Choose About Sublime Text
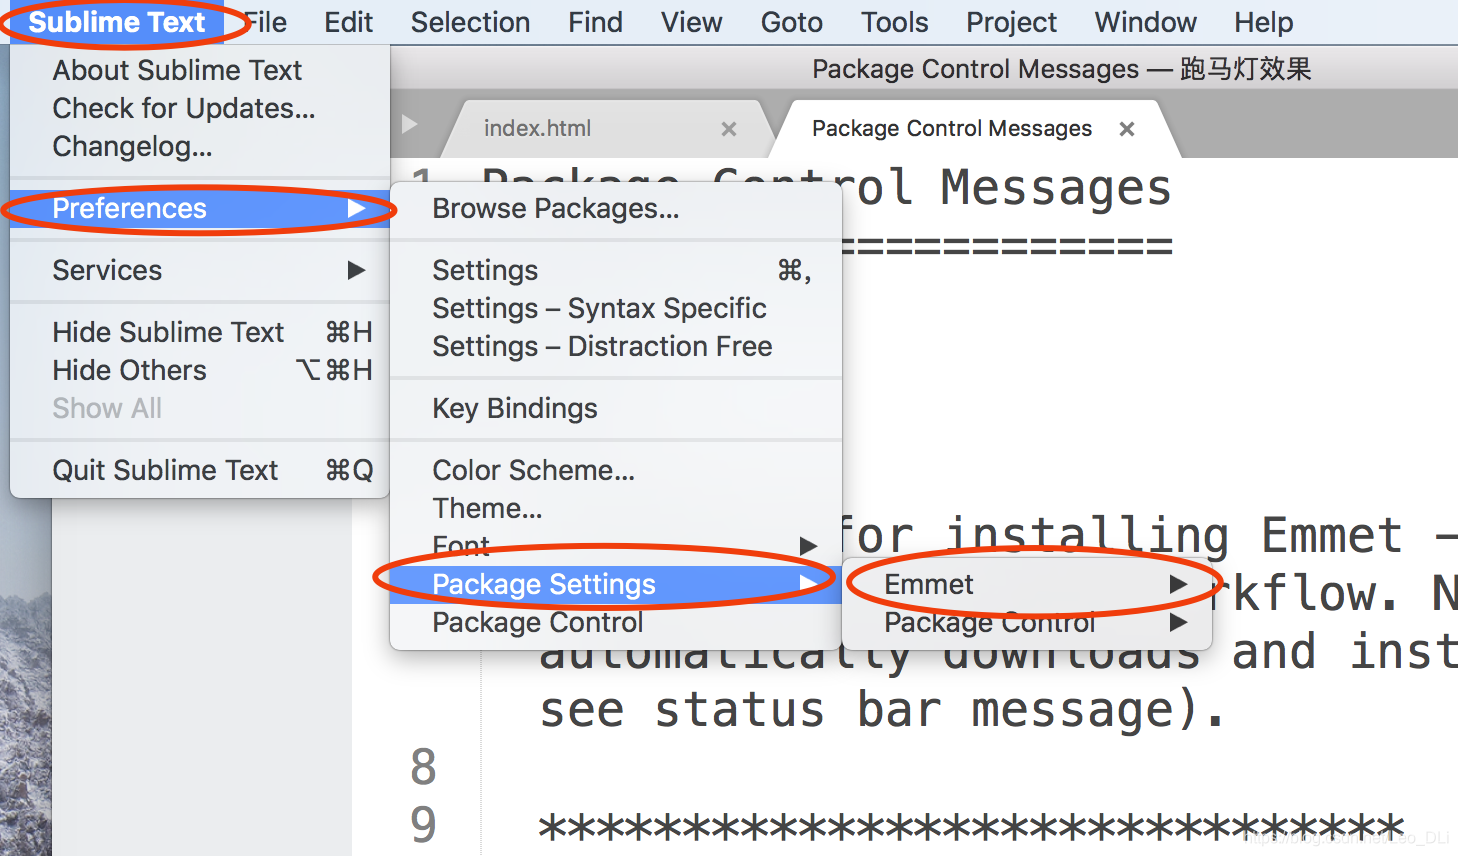Image resolution: width=1458 pixels, height=856 pixels. pos(200,70)
